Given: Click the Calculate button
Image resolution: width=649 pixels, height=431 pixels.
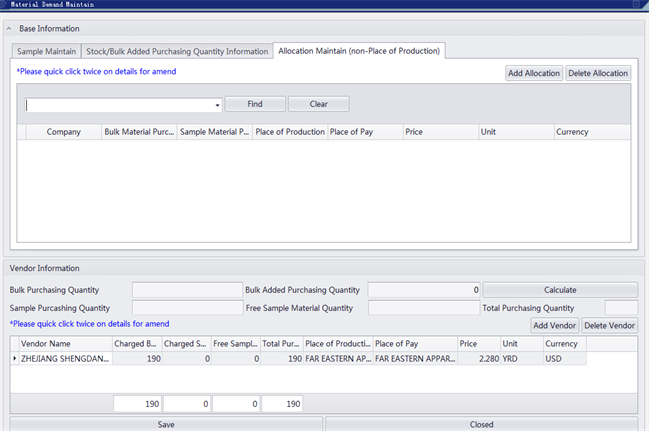Looking at the screenshot, I should [x=560, y=290].
